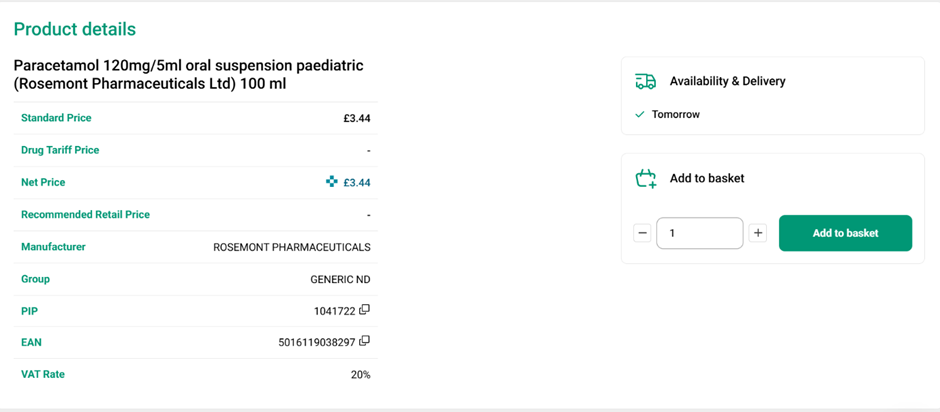940x412 pixels.
Task: Click the Standard Price label
Action: coord(56,118)
